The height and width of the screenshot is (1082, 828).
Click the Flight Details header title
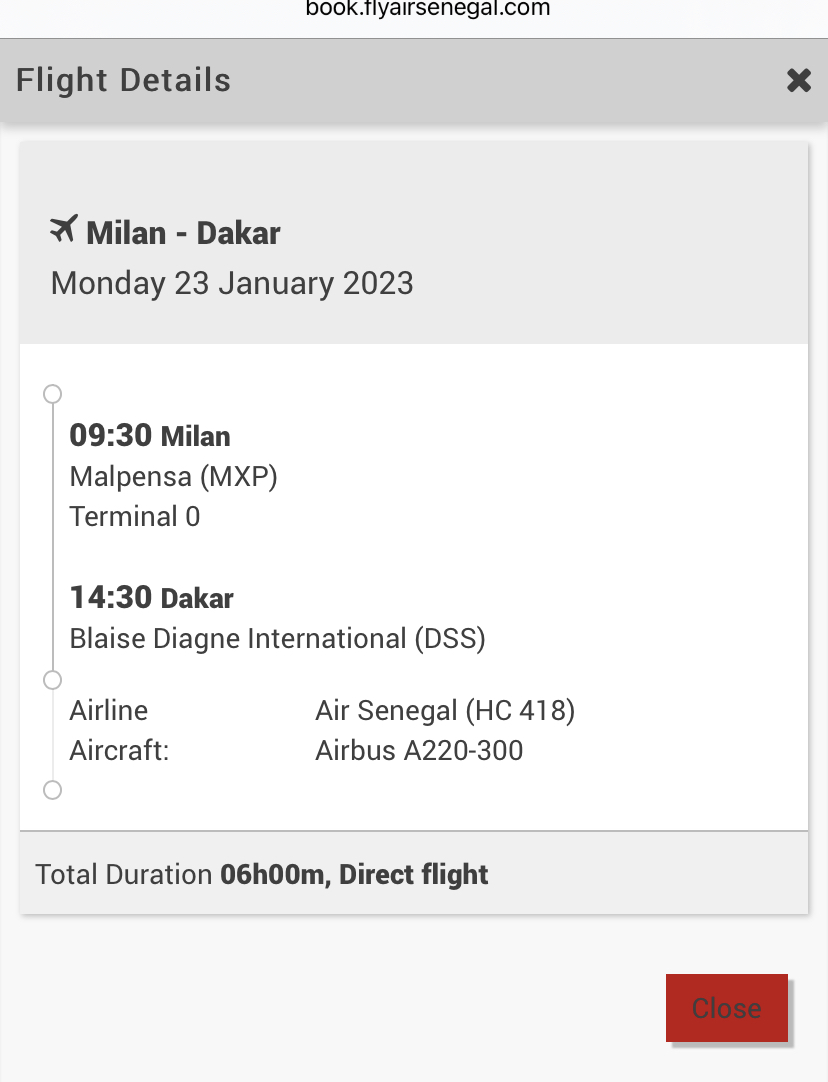click(x=124, y=81)
